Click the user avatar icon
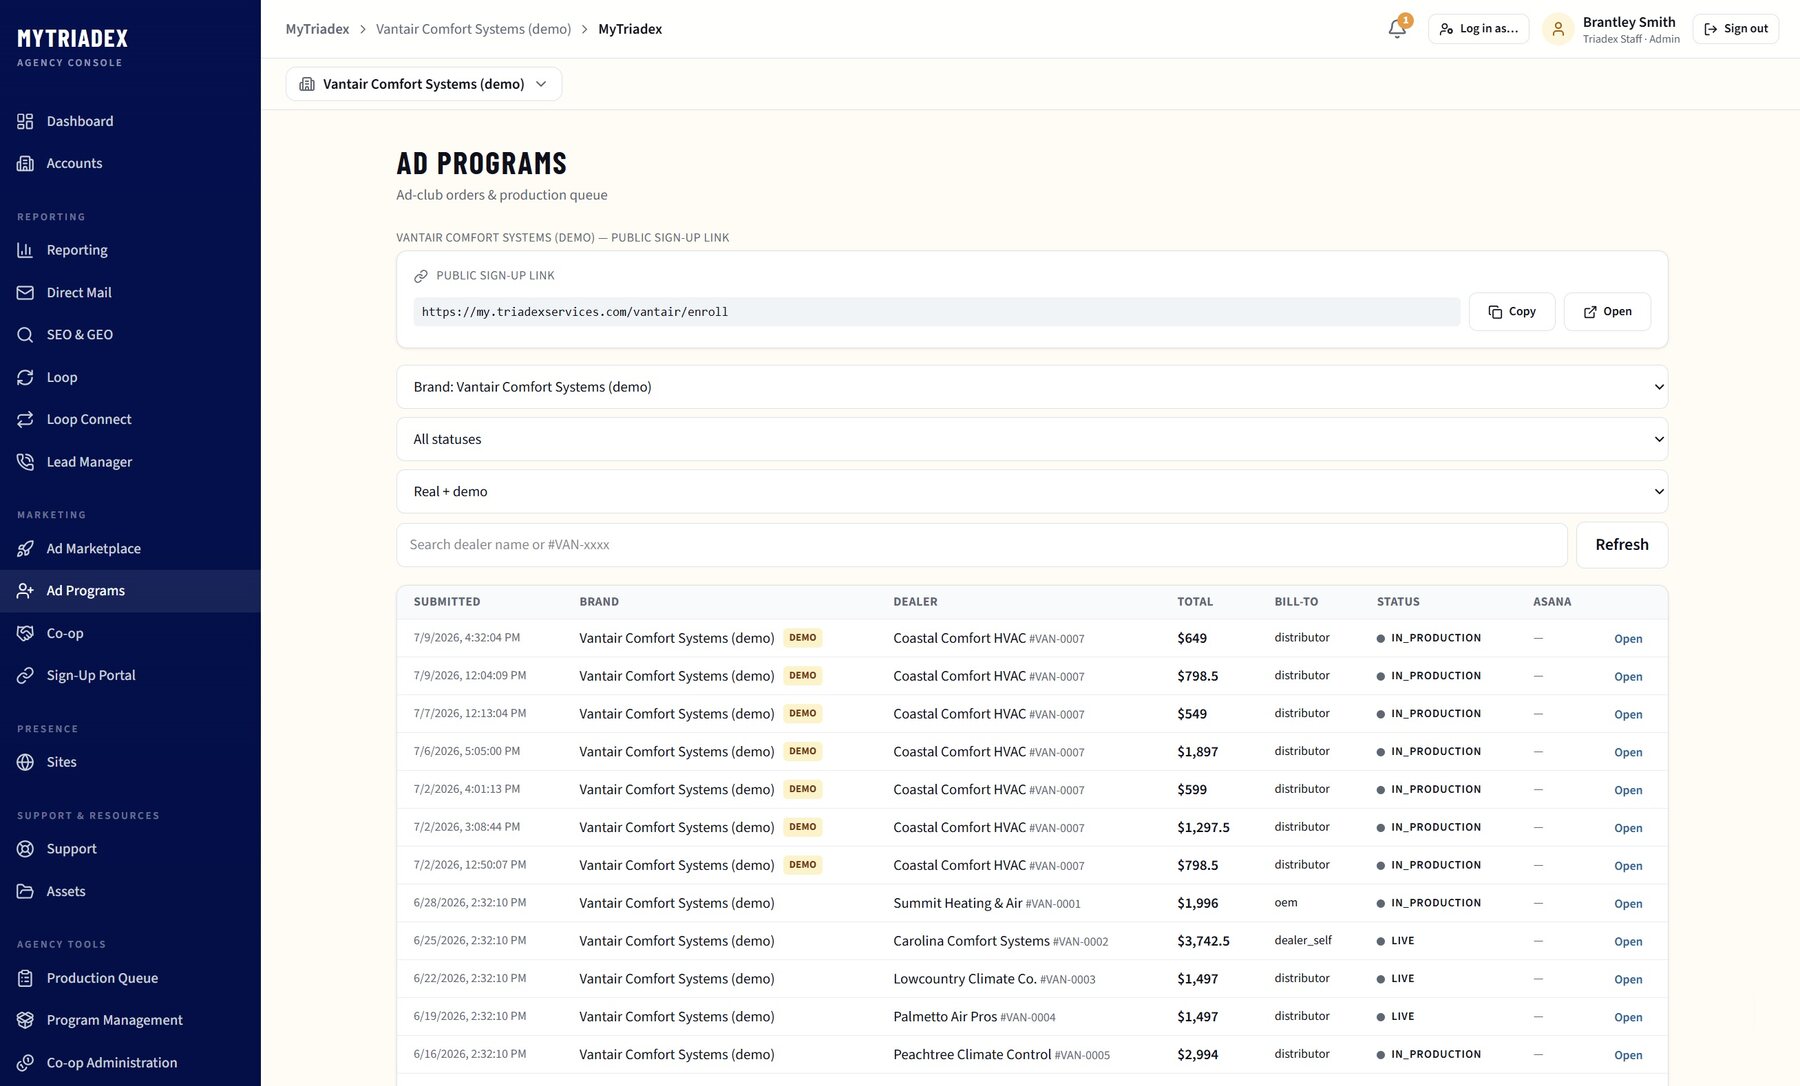This screenshot has height=1086, width=1800. (1558, 29)
